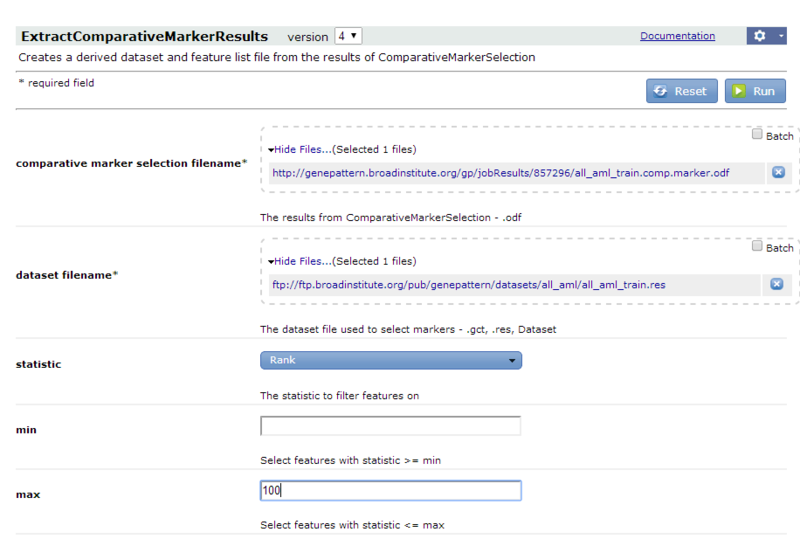Click the Reset refresh arrows icon
Image resolution: width=800 pixels, height=539 pixels.
click(660, 91)
